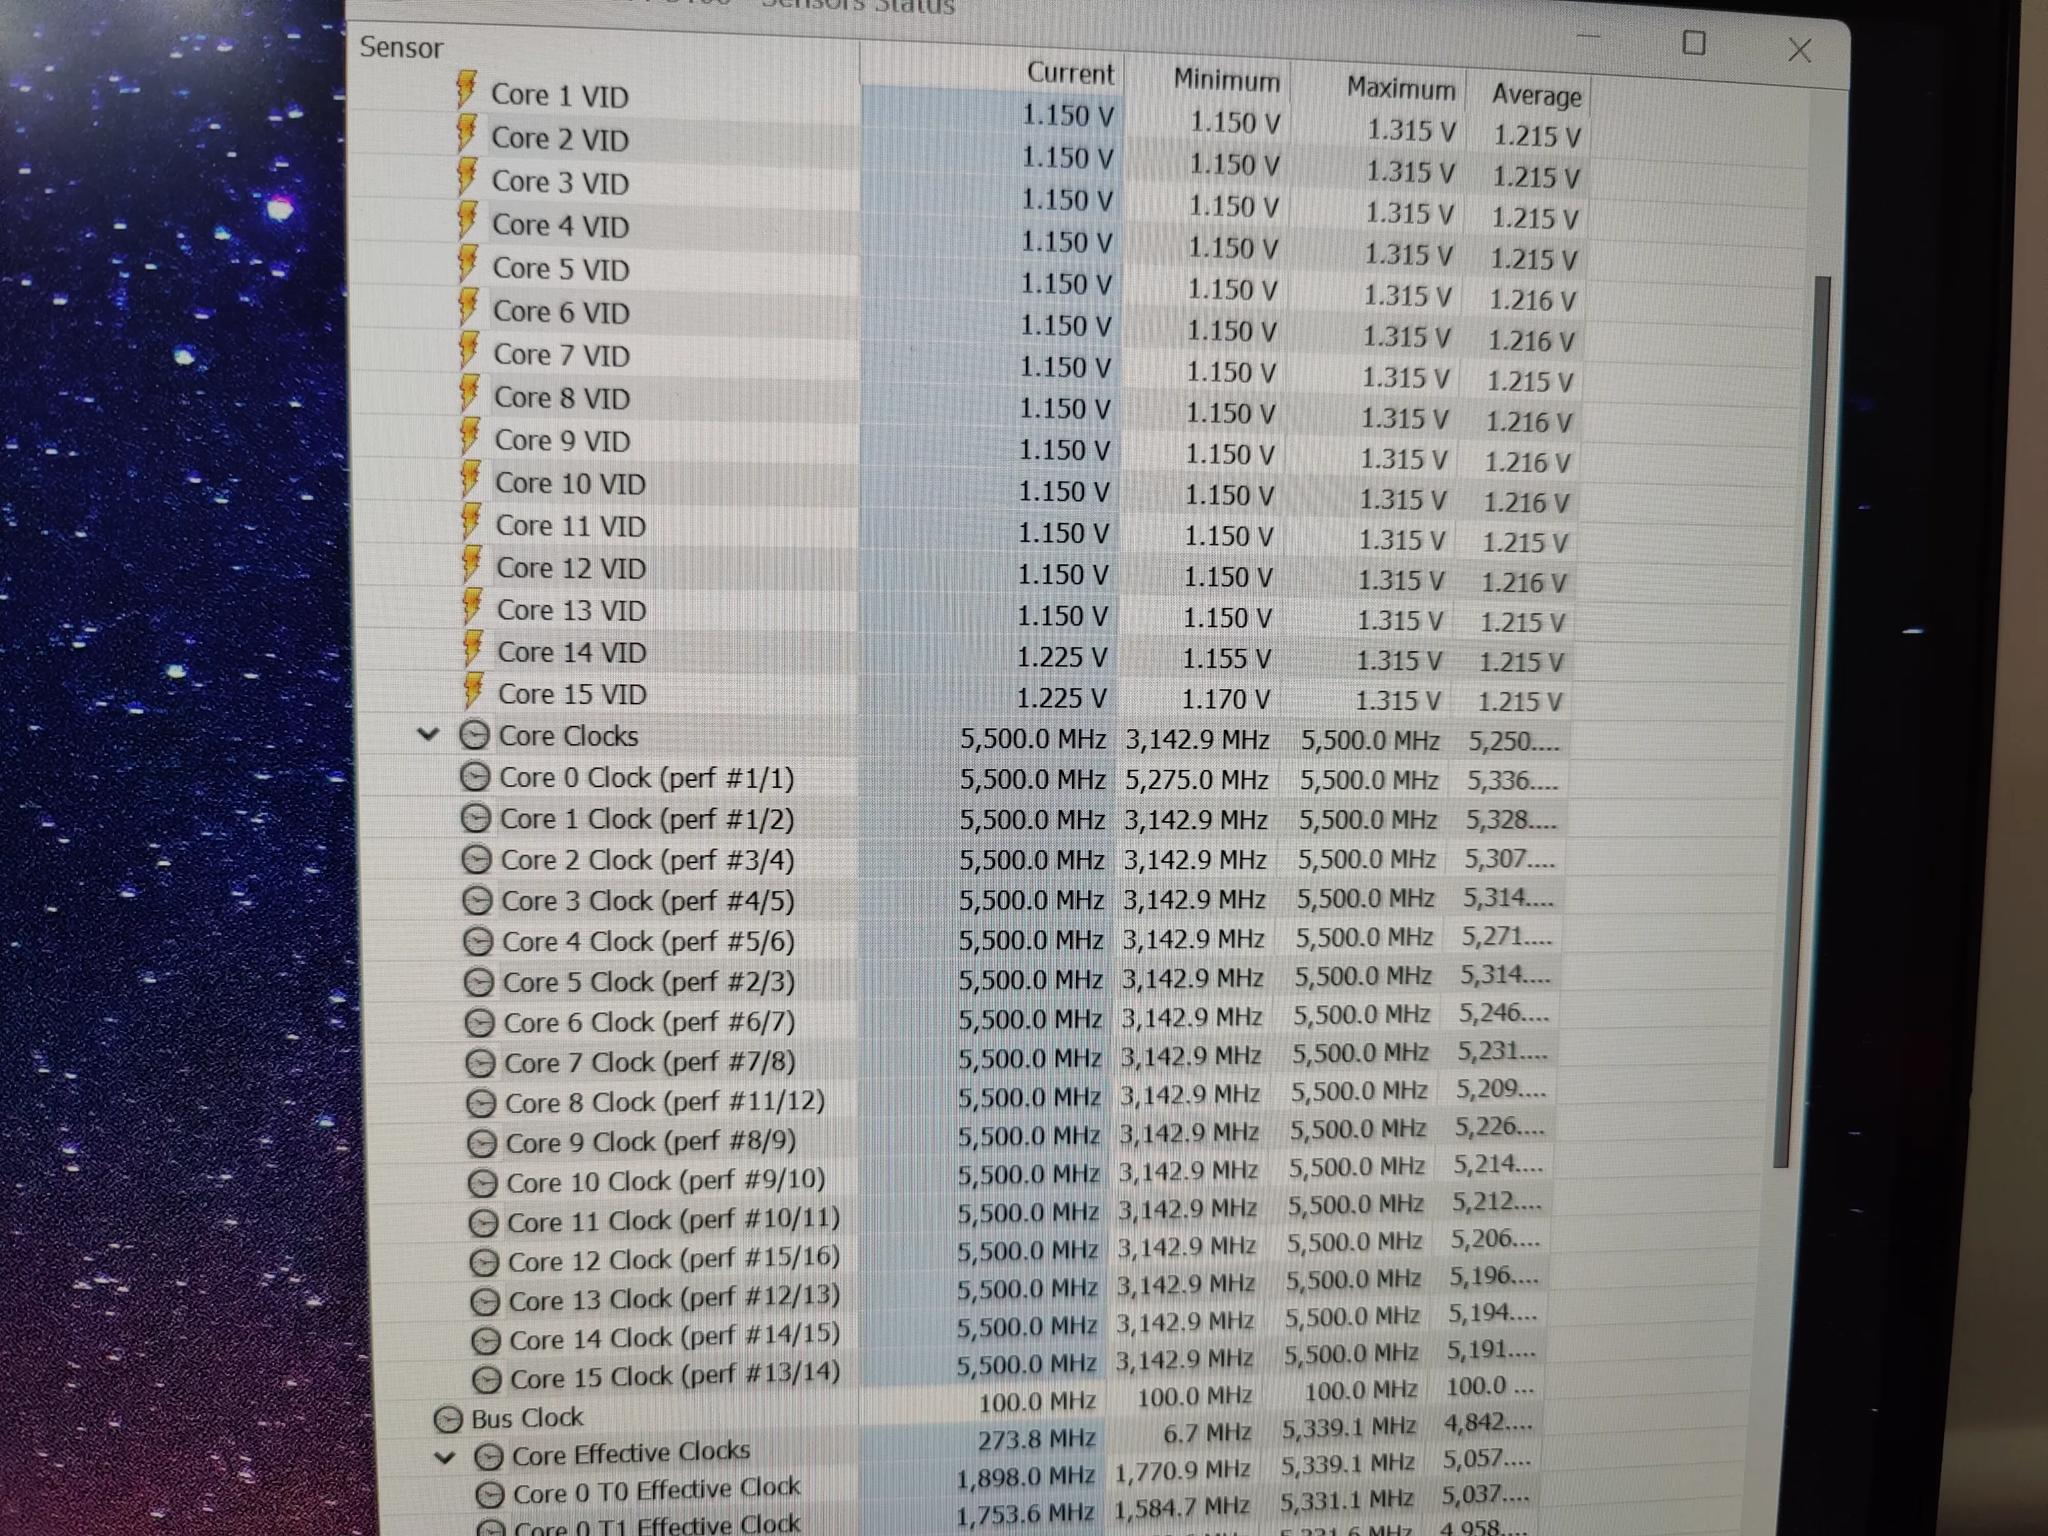Click the lightning icon beside Core 13 VID
Viewport: 2048px width, 1536px height.
click(x=472, y=608)
